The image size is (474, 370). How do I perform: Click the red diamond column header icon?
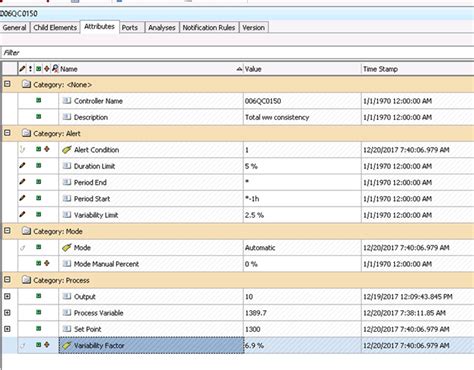point(47,69)
